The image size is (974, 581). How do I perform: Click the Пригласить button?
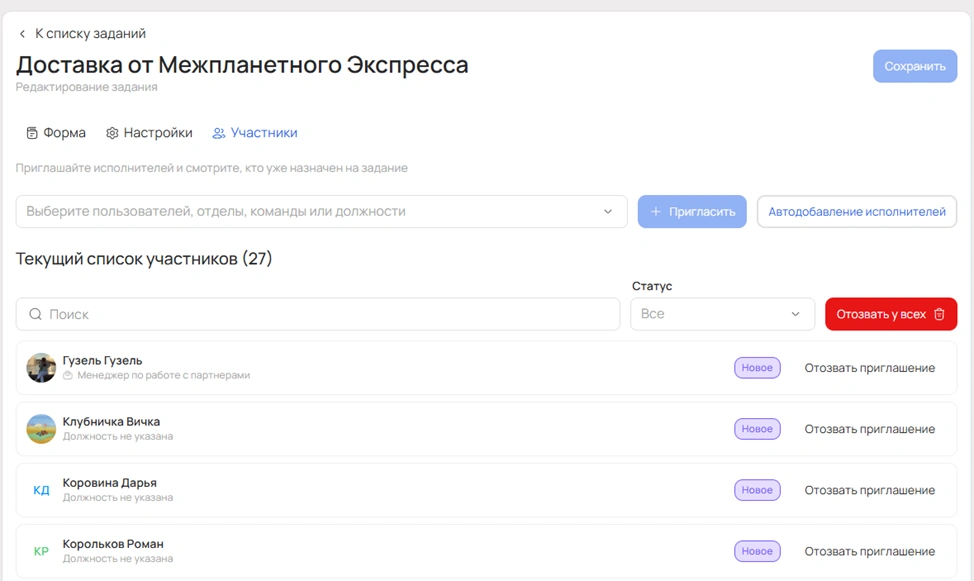tap(692, 212)
